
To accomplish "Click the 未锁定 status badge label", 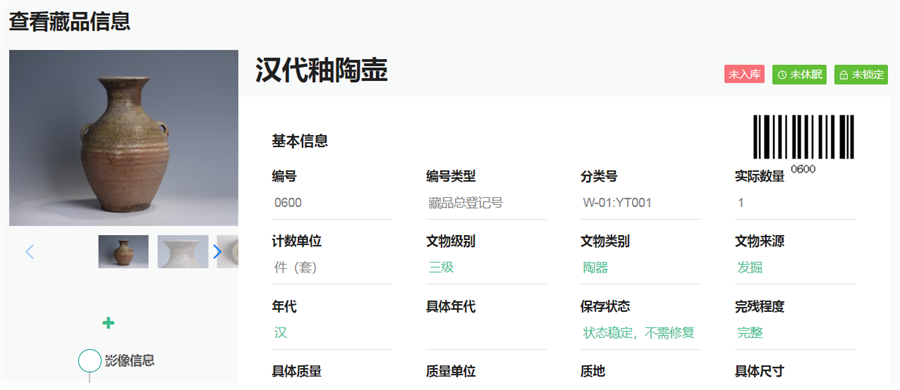I will click(868, 75).
